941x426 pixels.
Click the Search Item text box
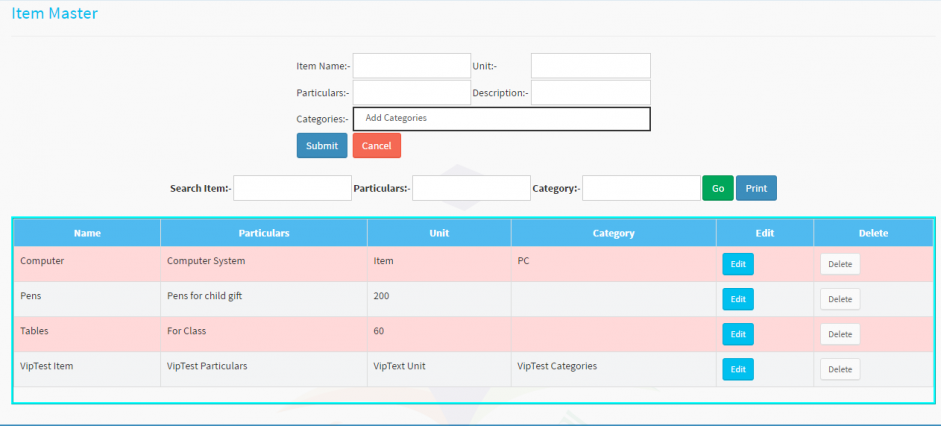(292, 188)
